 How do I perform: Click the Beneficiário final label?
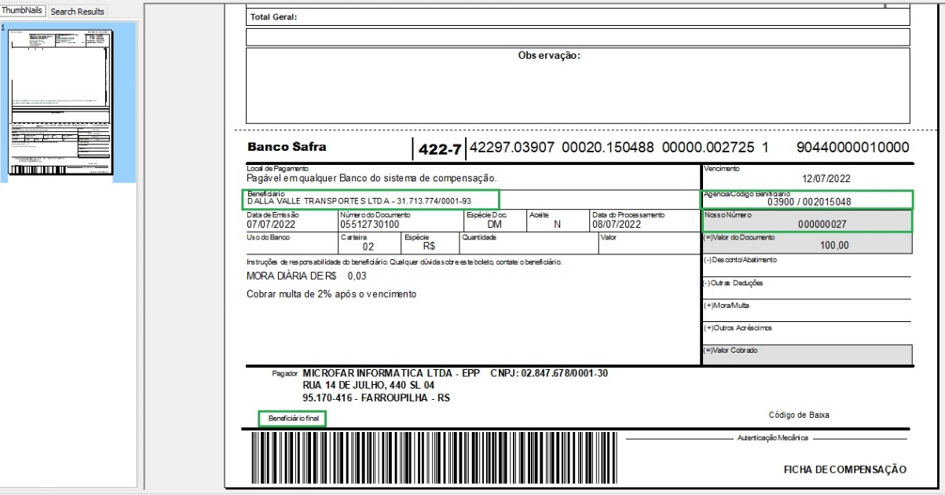click(293, 418)
